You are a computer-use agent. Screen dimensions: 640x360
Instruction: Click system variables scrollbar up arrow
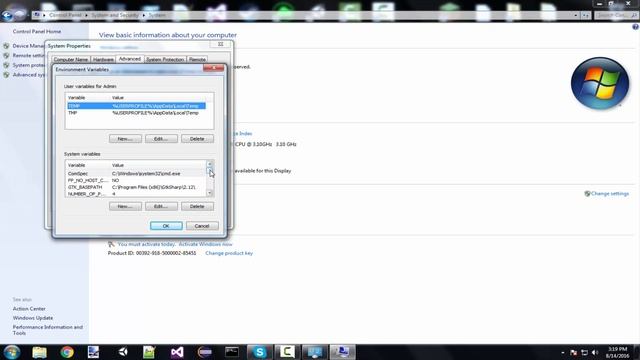pyautogui.click(x=210, y=164)
